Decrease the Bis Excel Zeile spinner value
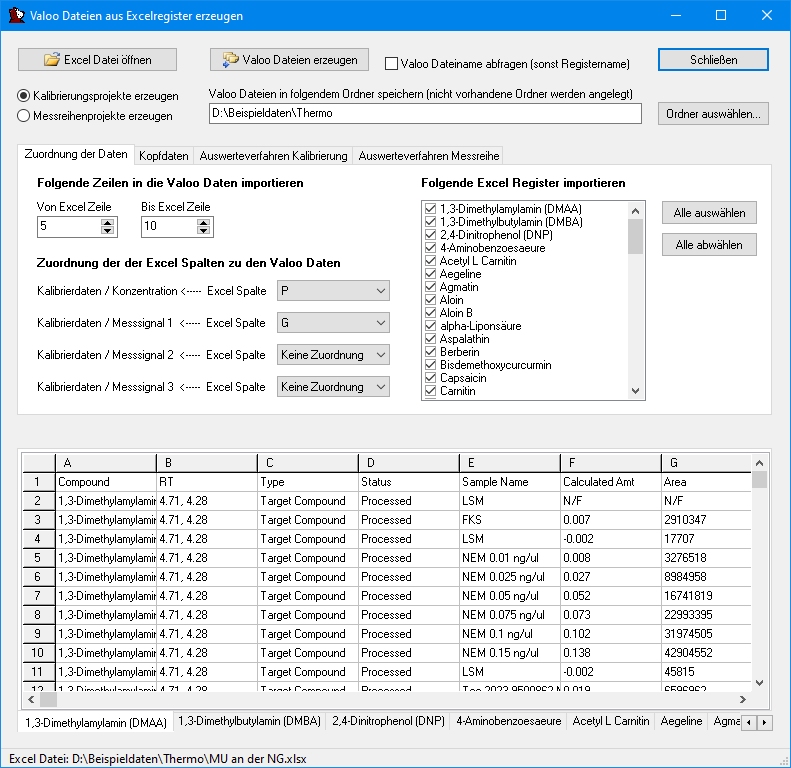 [204, 232]
